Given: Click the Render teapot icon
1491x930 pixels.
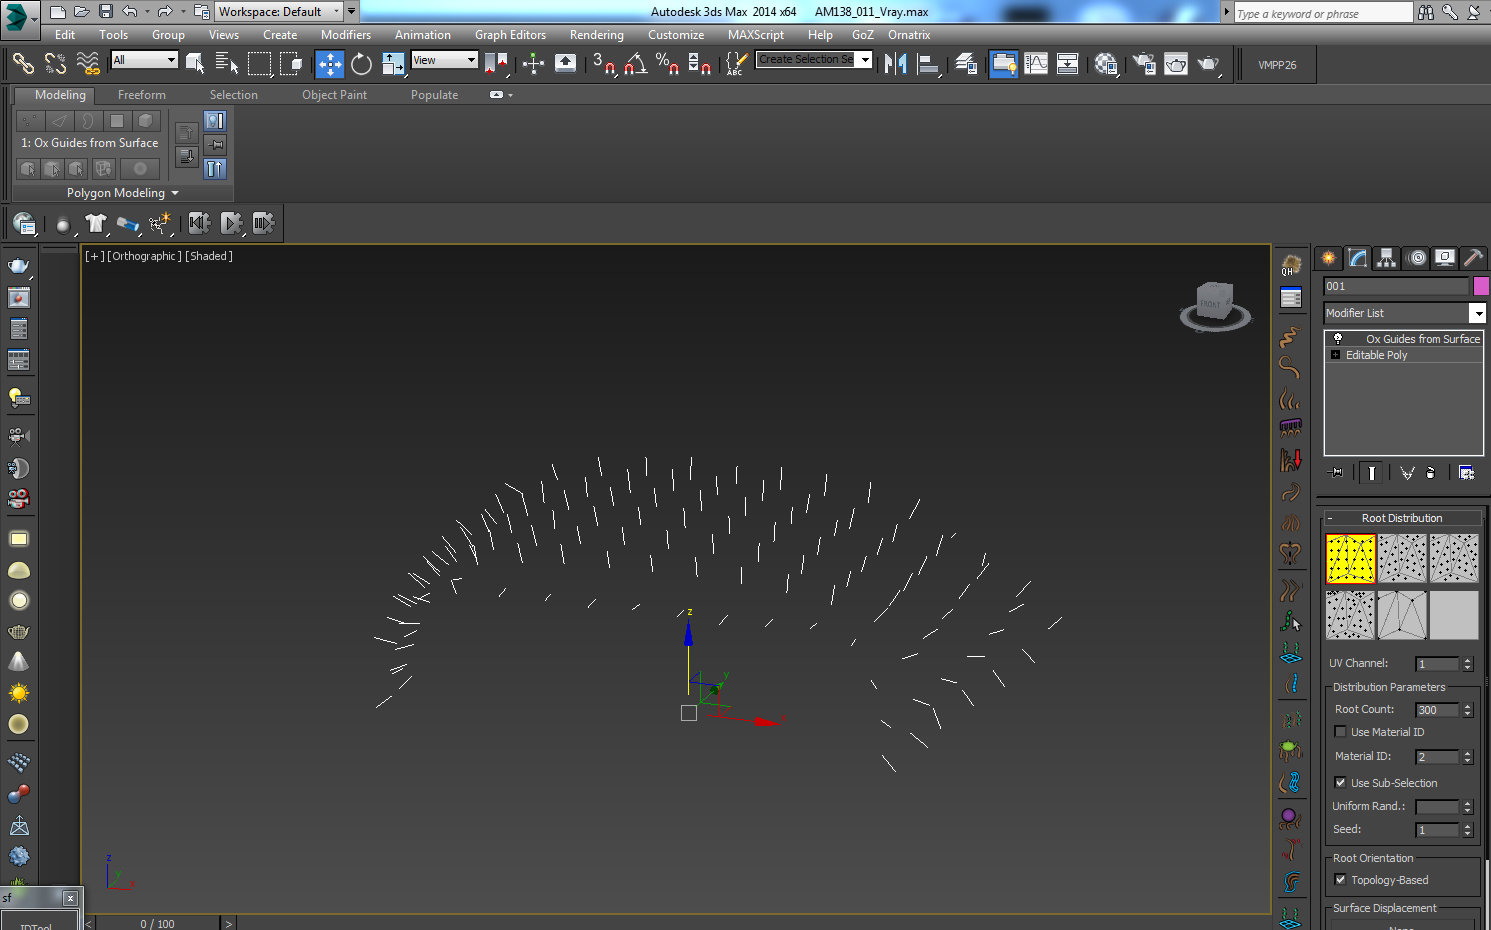Looking at the screenshot, I should 1208,65.
